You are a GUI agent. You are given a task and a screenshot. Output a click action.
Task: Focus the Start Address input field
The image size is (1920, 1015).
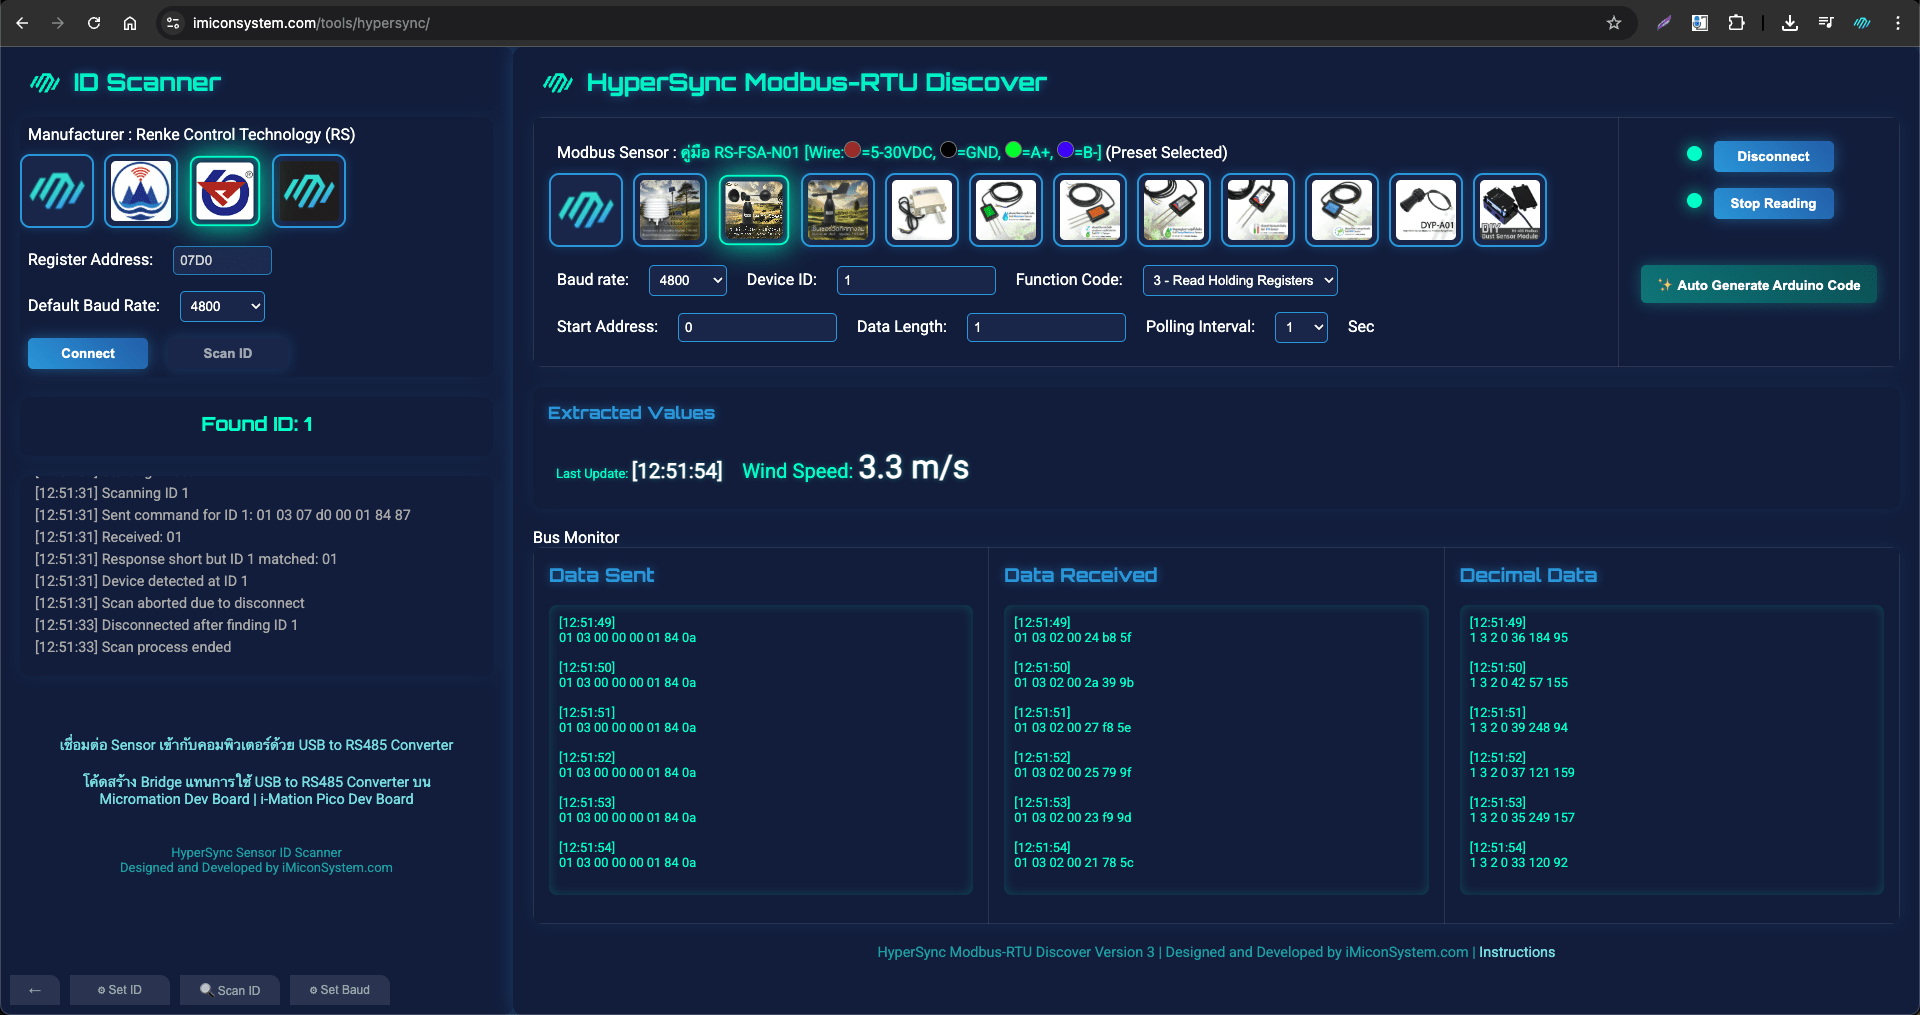pos(757,327)
